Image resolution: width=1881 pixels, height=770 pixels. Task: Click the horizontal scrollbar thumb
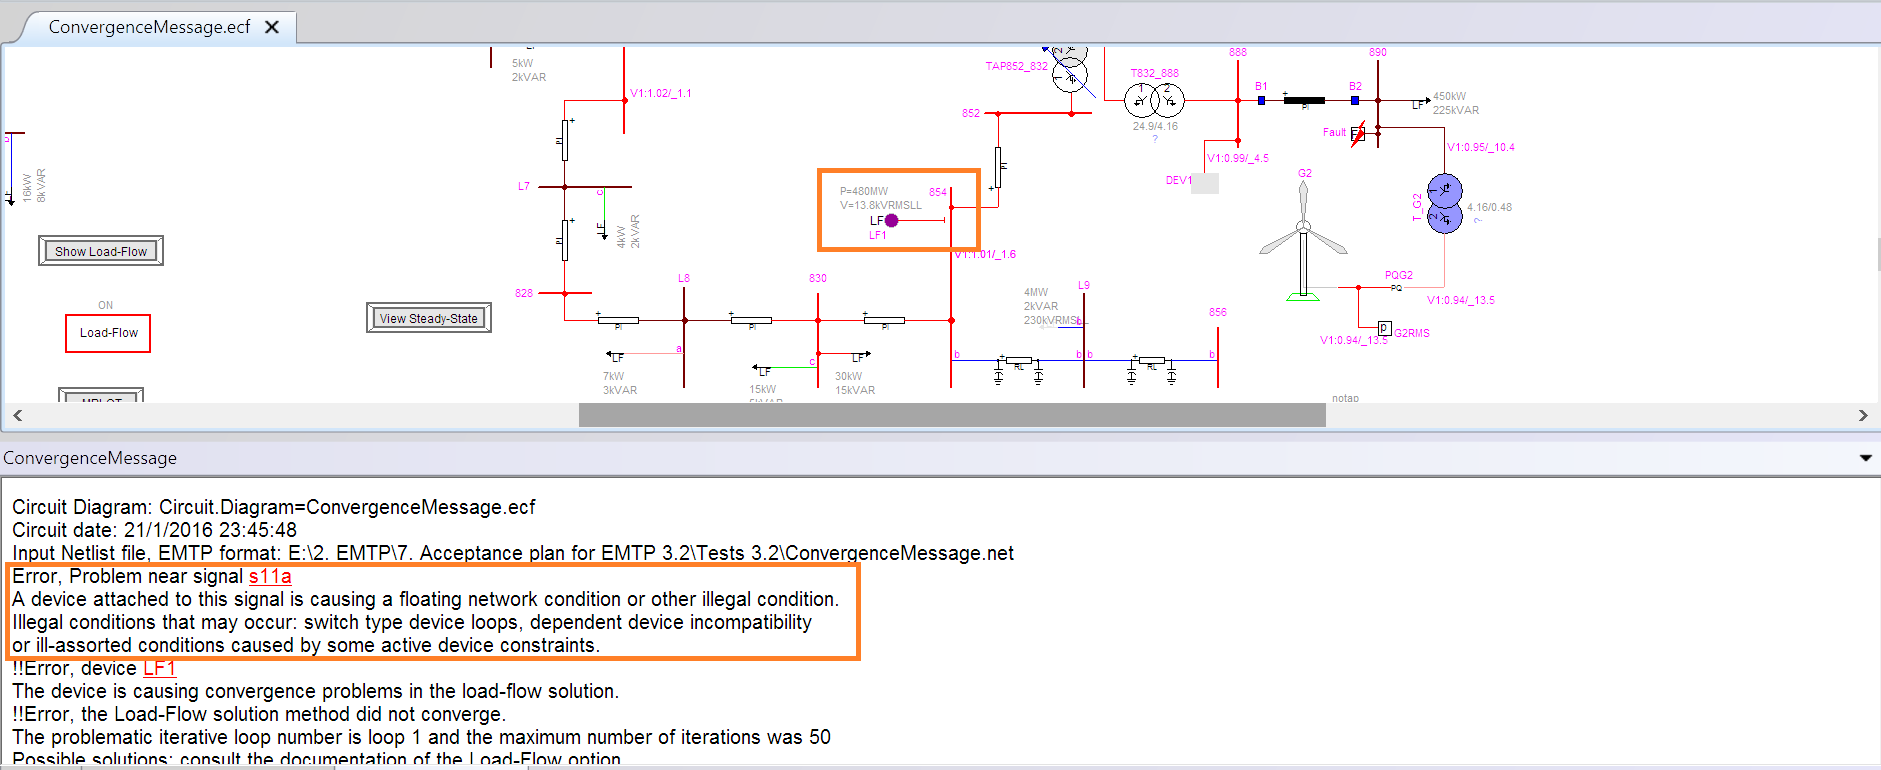[952, 415]
